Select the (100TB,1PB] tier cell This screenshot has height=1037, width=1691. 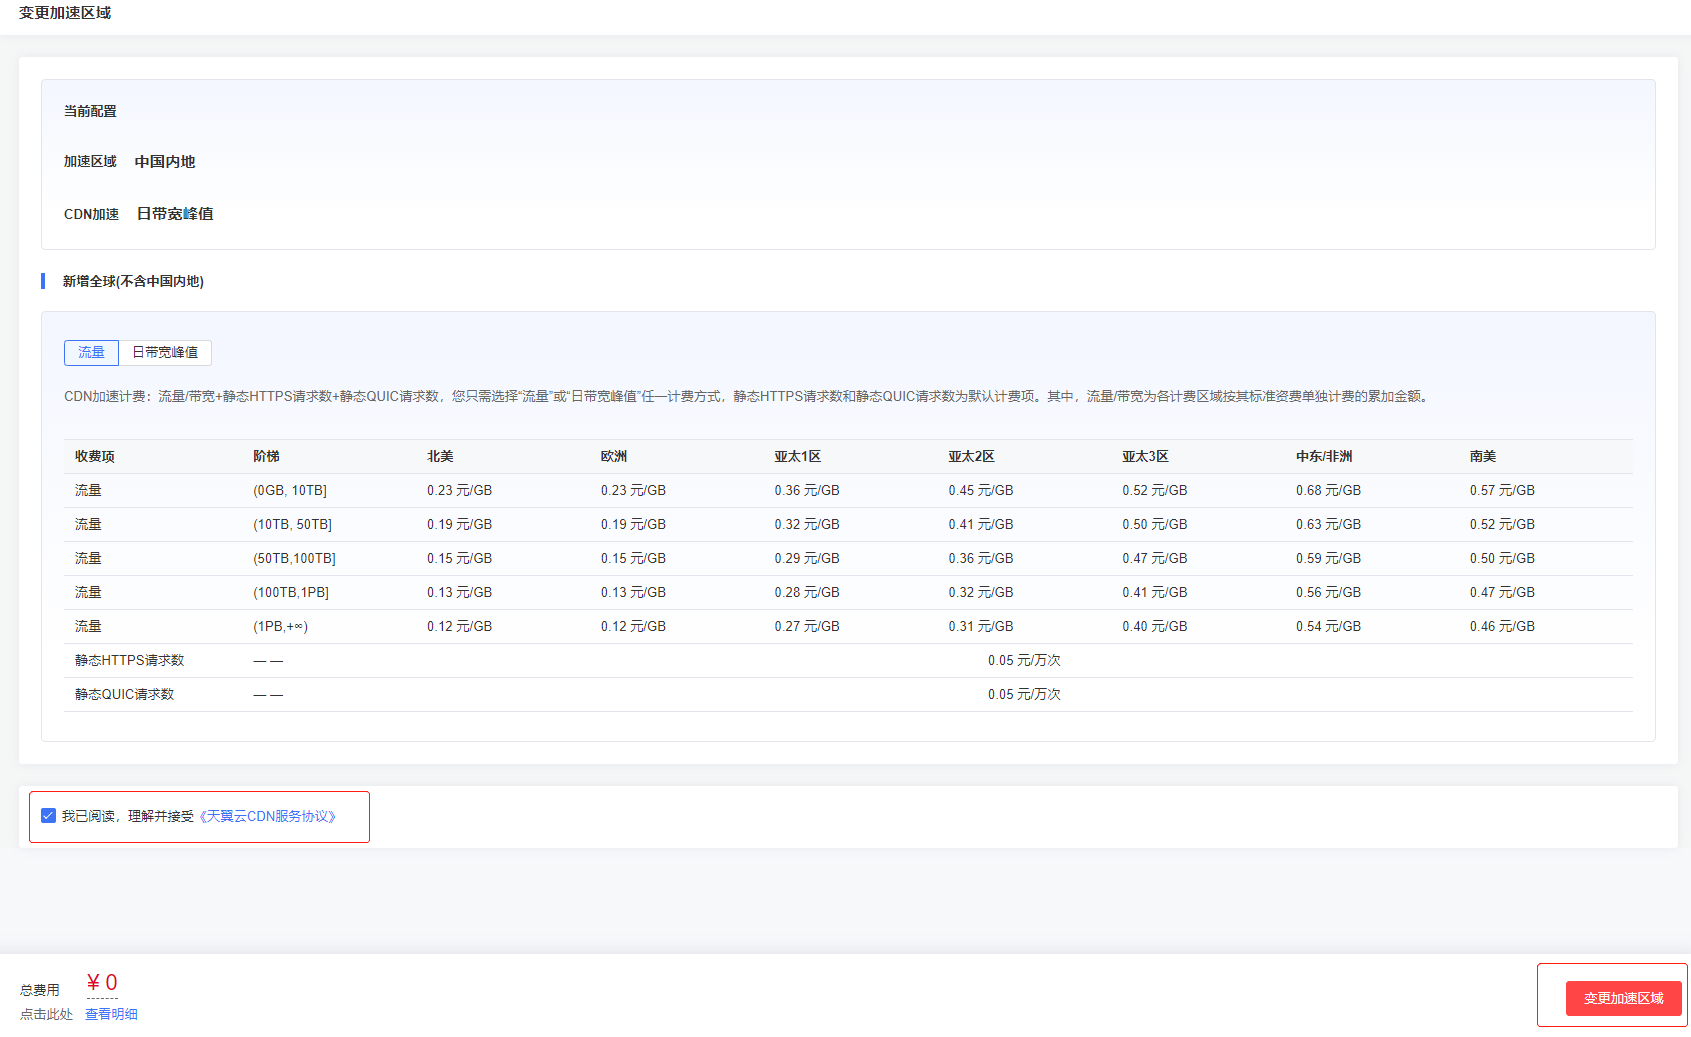(291, 592)
